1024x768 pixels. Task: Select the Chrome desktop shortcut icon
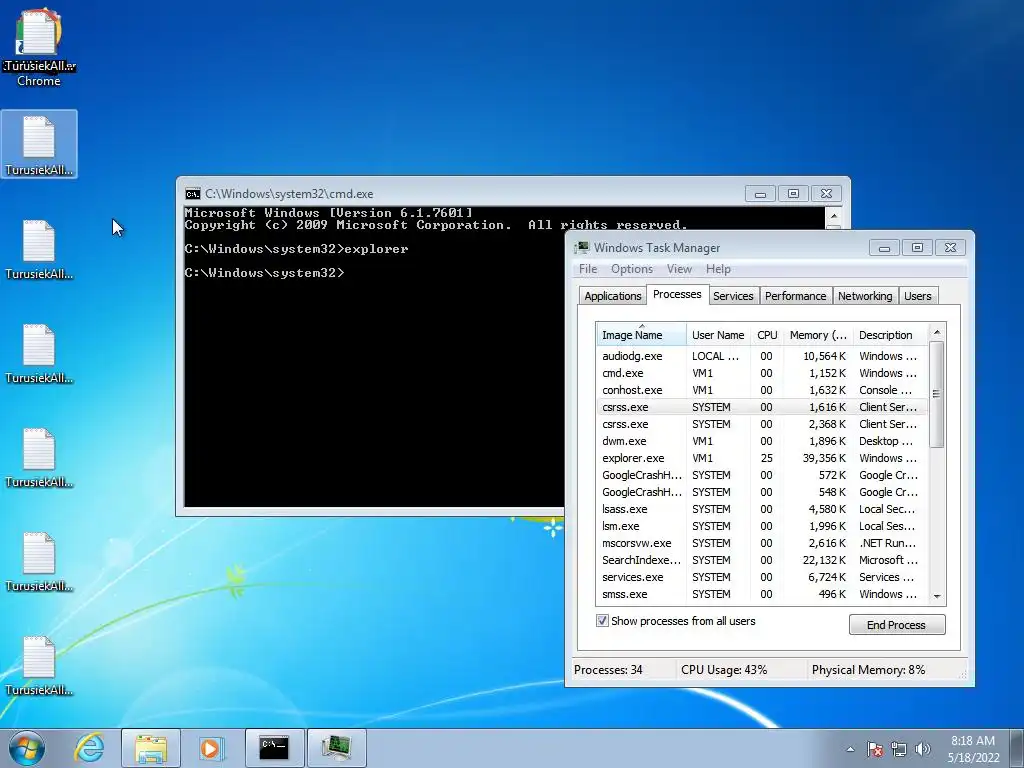pyautogui.click(x=39, y=48)
